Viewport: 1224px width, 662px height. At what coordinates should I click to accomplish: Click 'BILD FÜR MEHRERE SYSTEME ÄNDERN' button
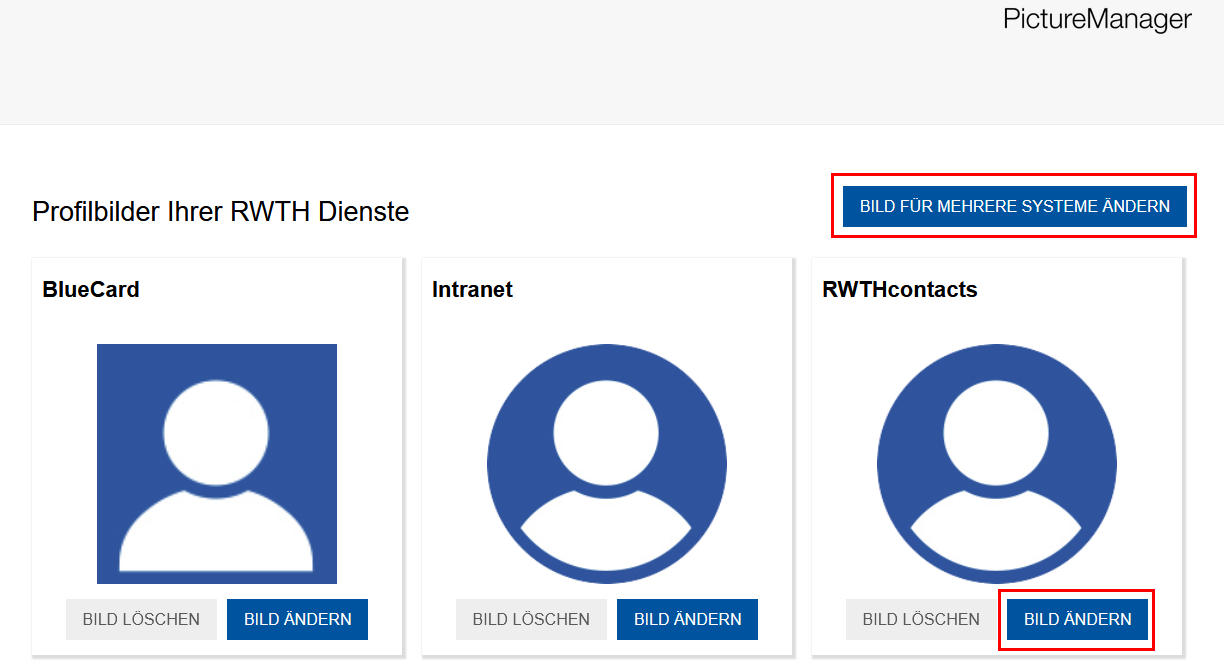[x=1012, y=206]
